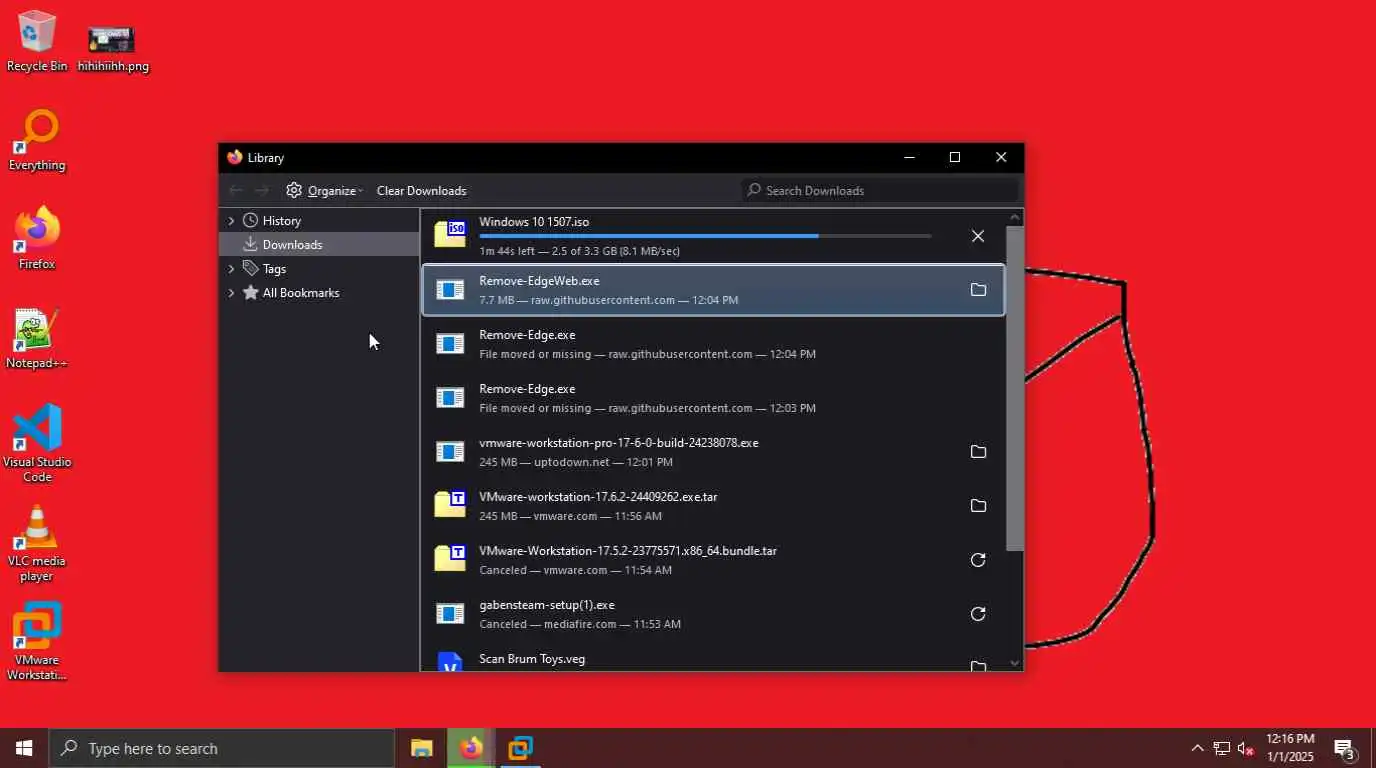Select the Scan Brum Toys.veg entry

click(713, 660)
